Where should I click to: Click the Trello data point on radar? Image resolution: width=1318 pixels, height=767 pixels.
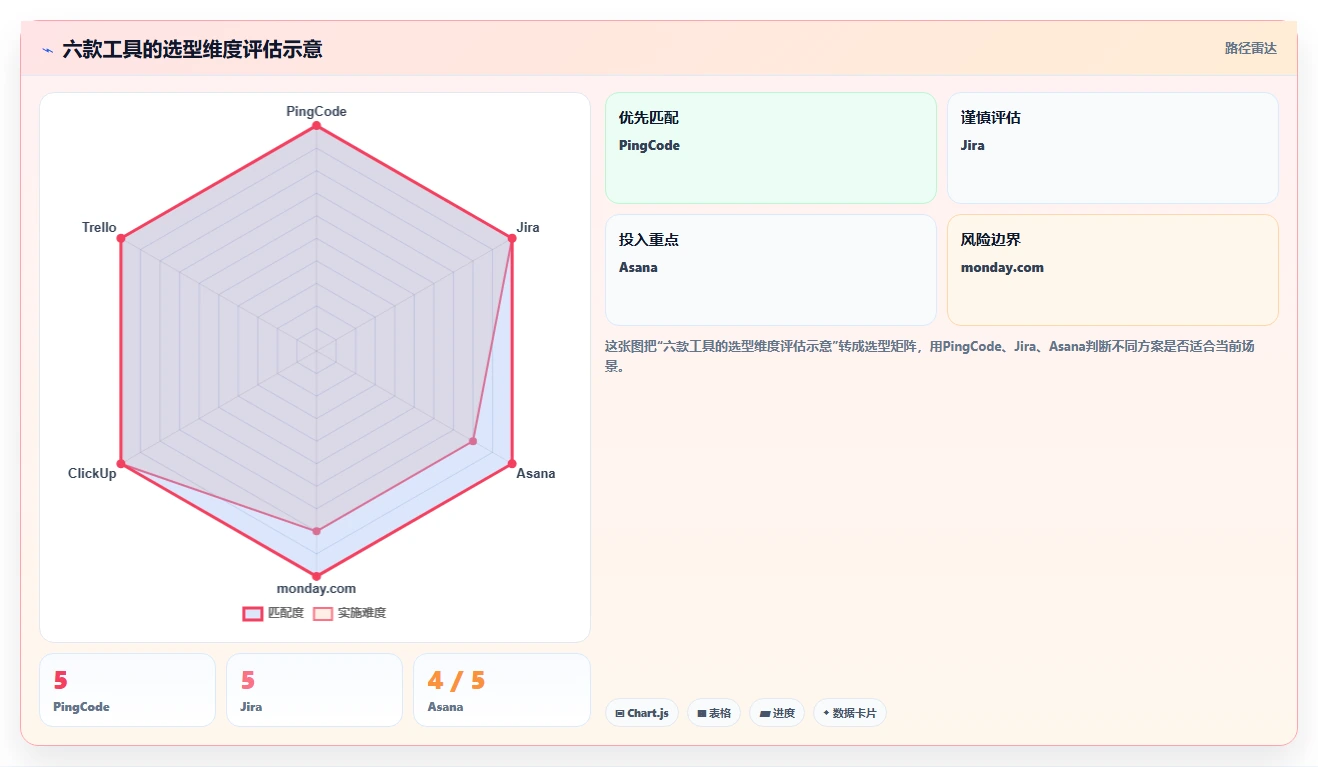point(121,238)
